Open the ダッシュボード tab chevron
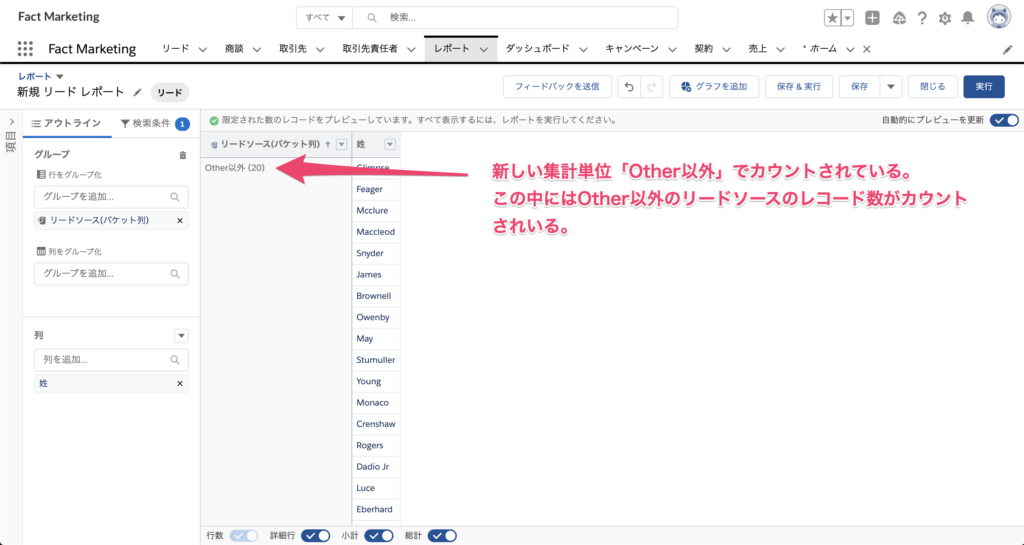The height and width of the screenshot is (545, 1024). click(x=583, y=49)
